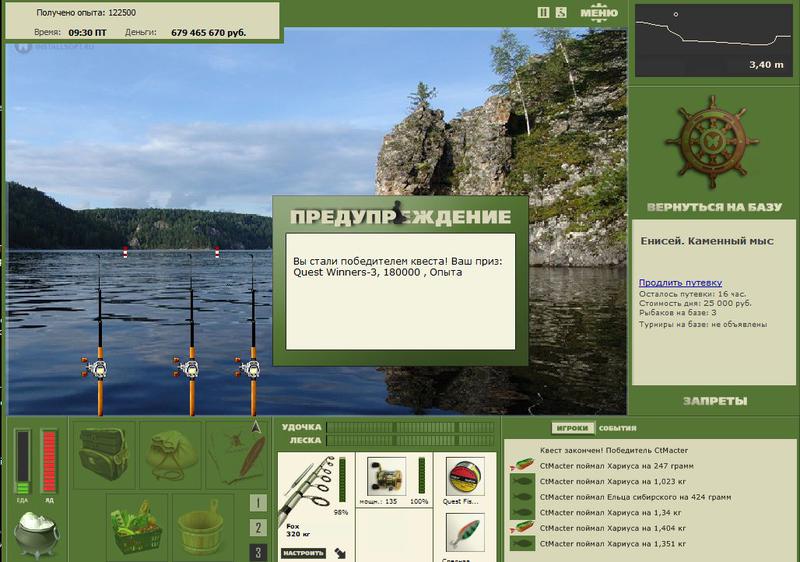800x562 pixels.
Task: Return to base via ВЕРНУТЬСЯ НА БАЗУ
Action: coord(714,207)
